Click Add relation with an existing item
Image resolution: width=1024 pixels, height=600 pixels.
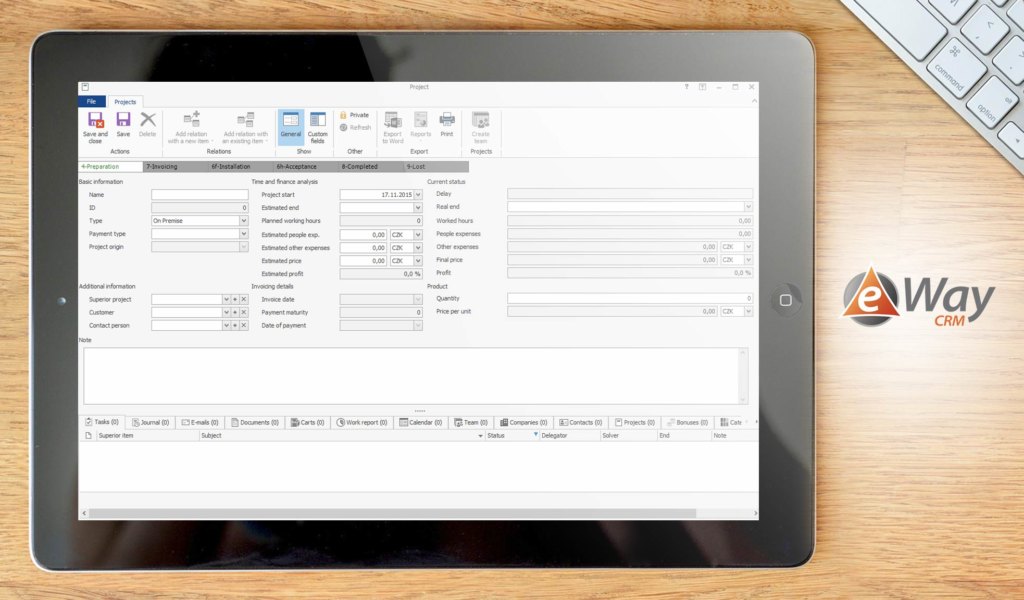[245, 126]
